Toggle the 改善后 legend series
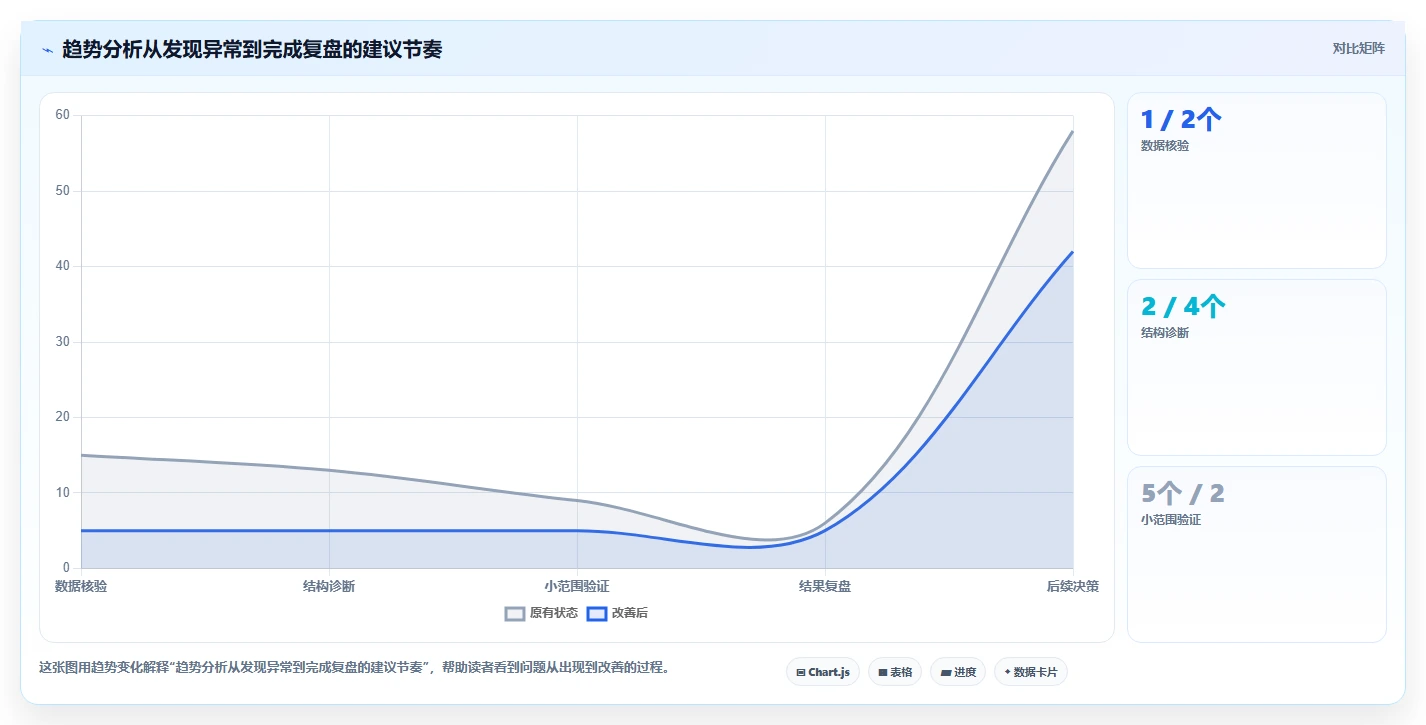This screenshot has height=725, width=1426. (617, 613)
